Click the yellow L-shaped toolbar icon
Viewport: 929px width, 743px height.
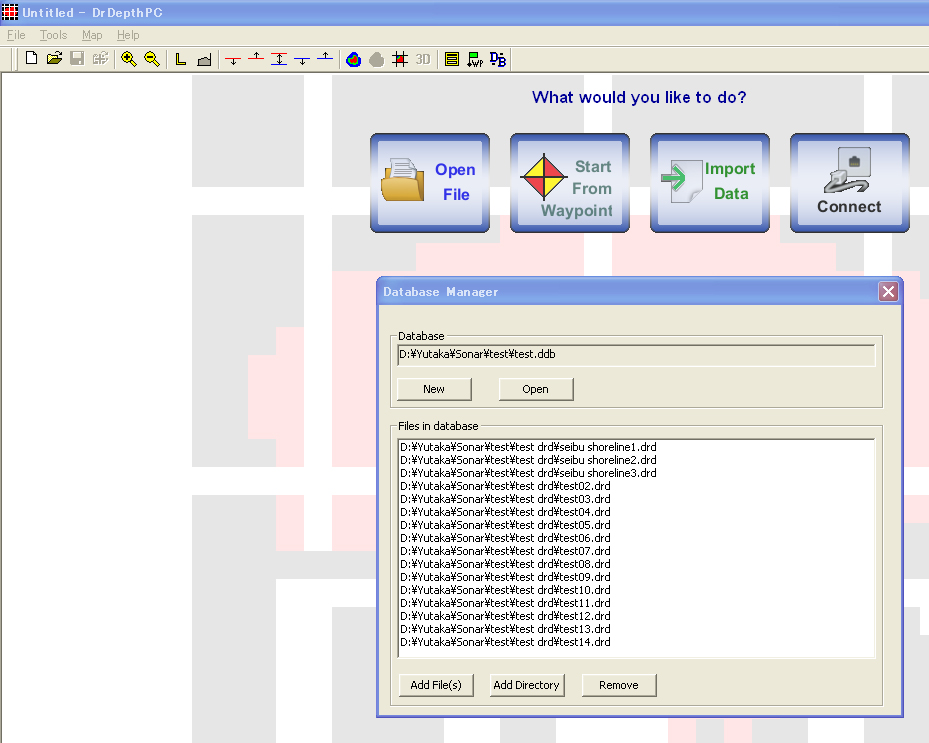coord(181,59)
